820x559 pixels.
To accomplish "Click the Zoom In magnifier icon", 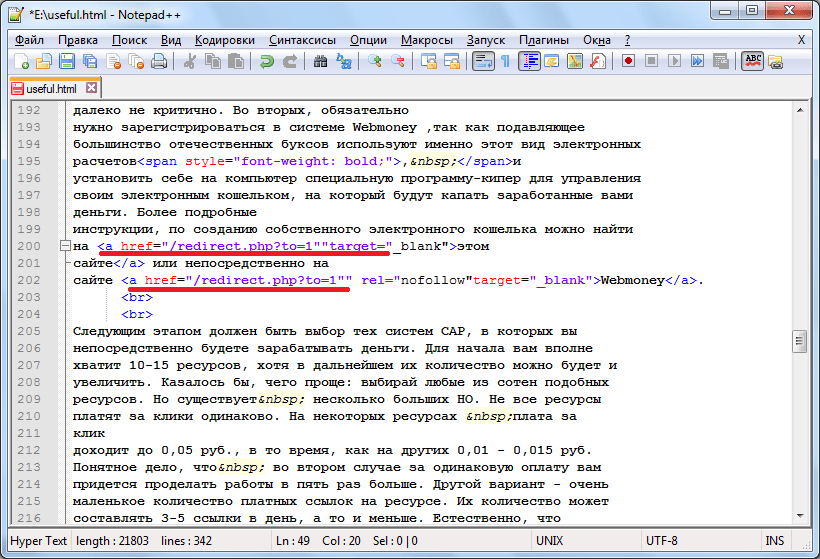I will [x=376, y=62].
